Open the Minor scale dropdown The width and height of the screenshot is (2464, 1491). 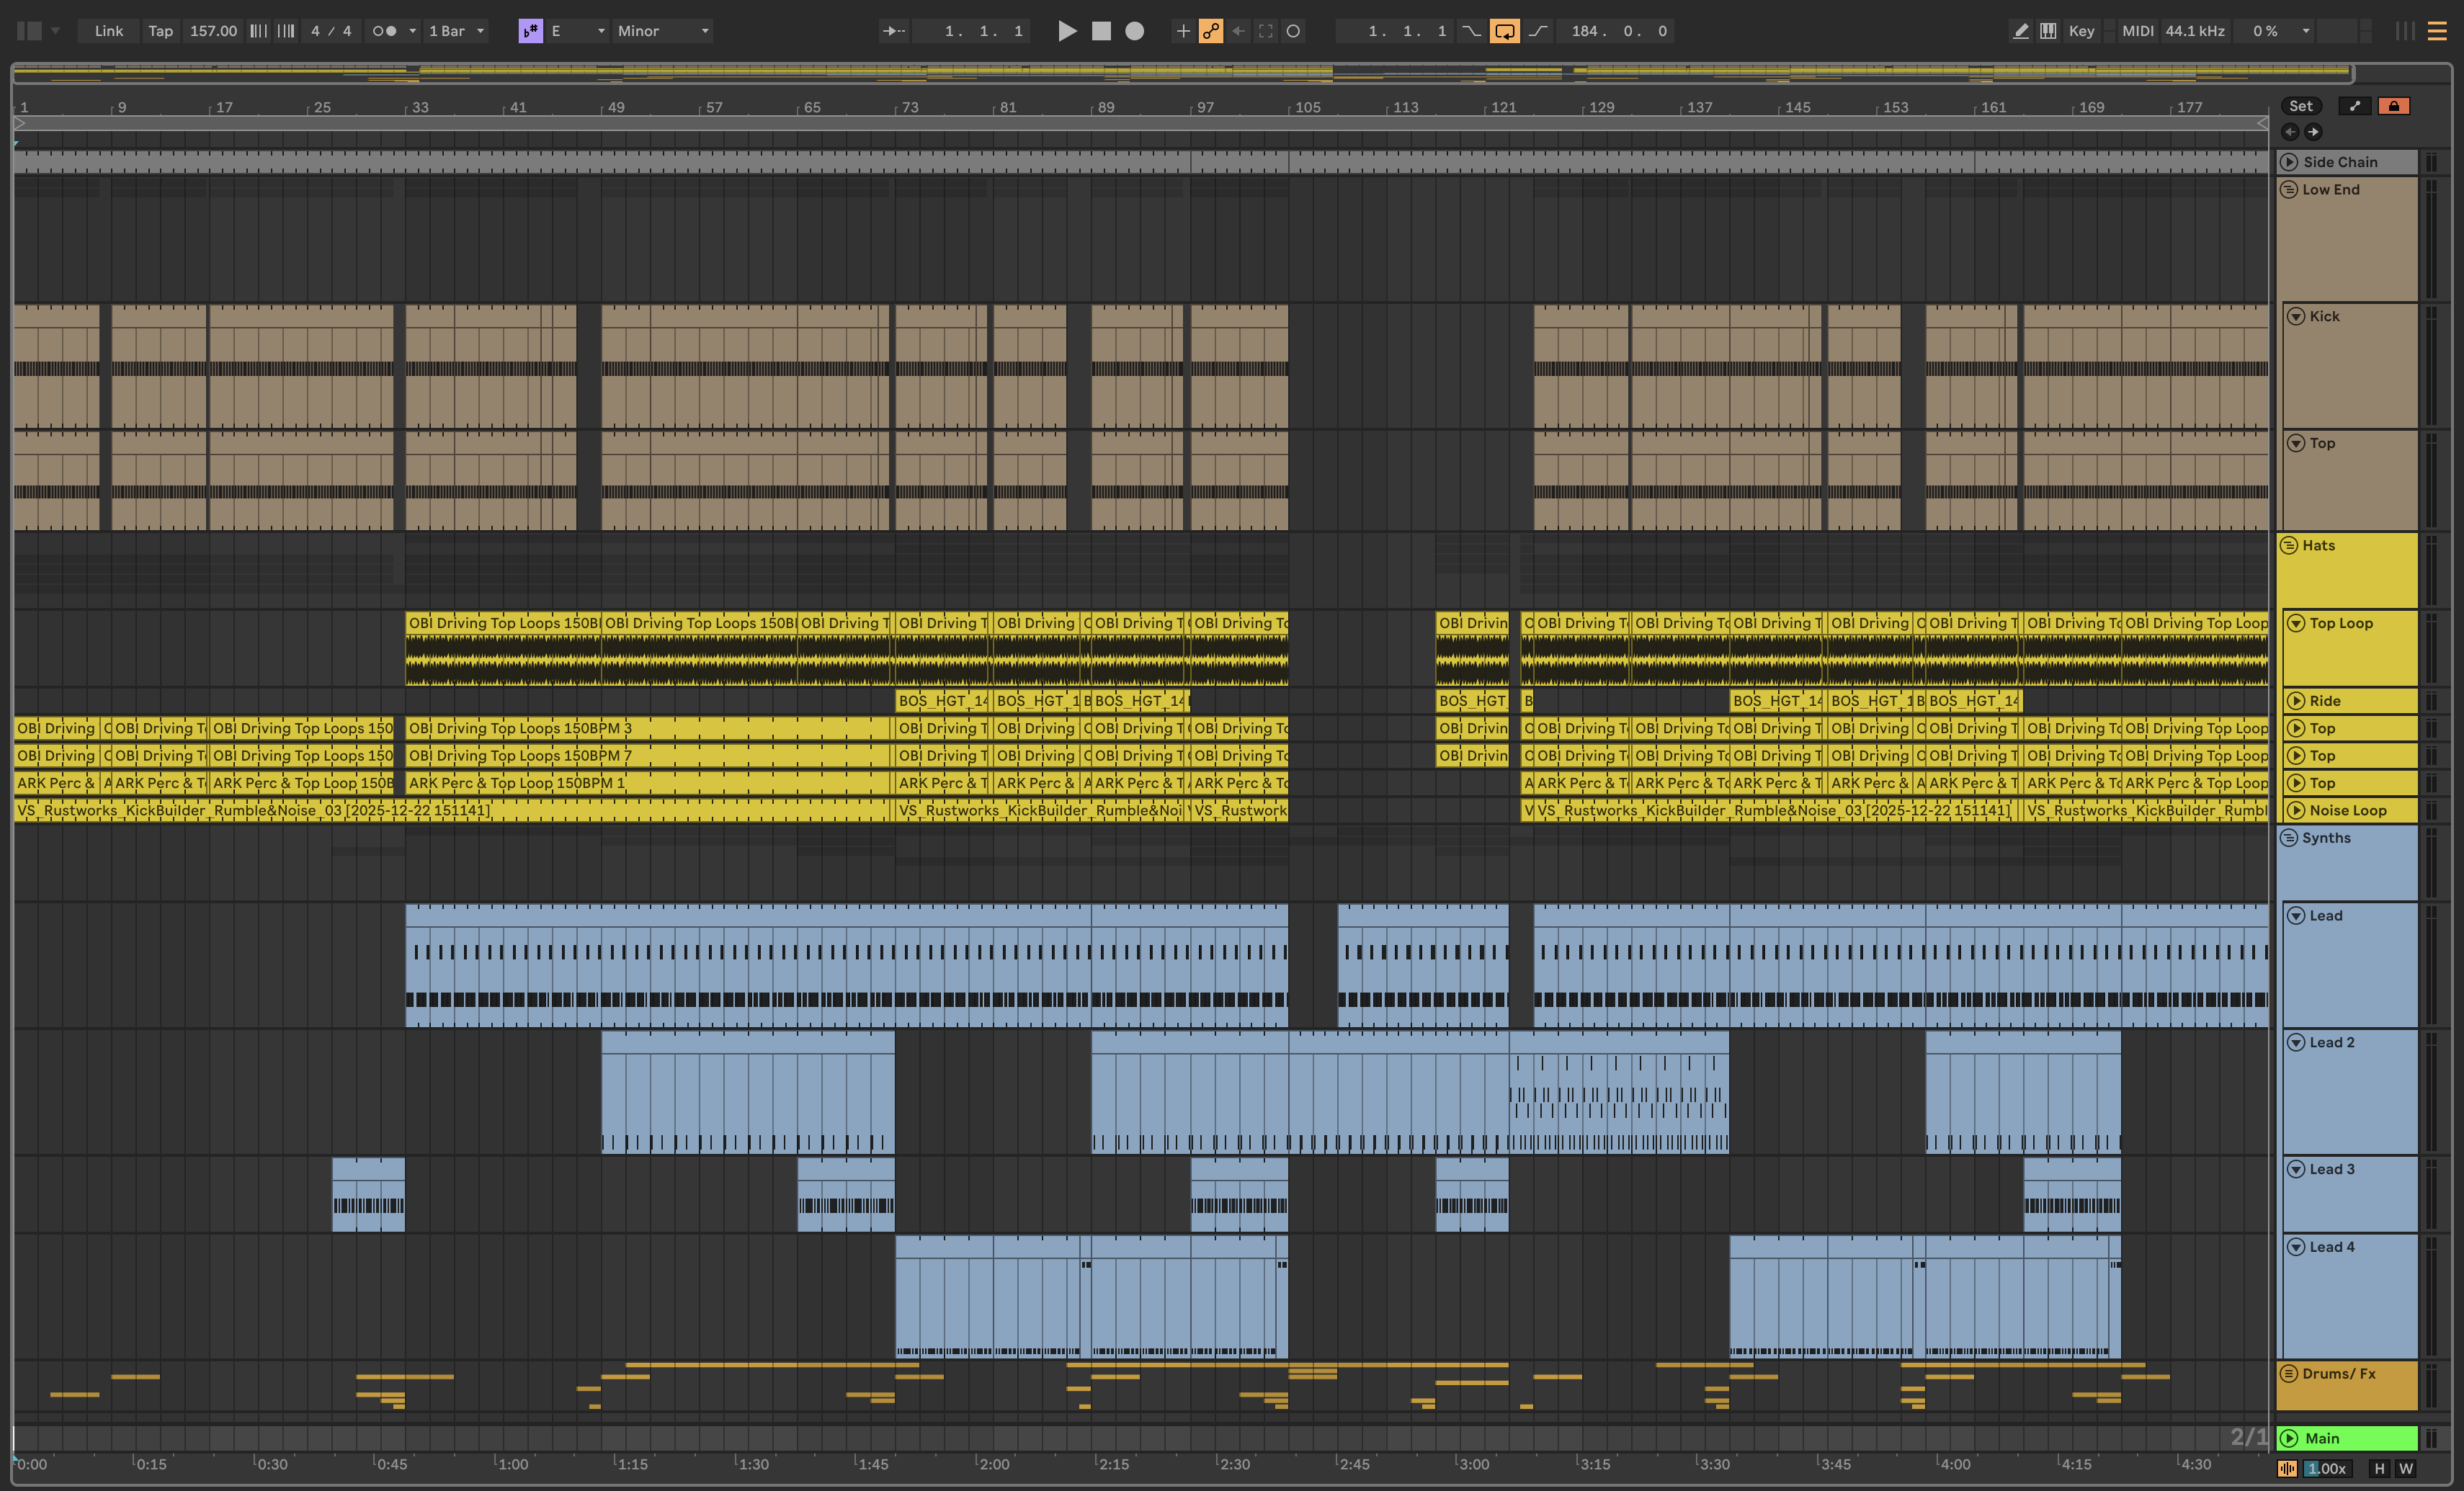pos(662,31)
